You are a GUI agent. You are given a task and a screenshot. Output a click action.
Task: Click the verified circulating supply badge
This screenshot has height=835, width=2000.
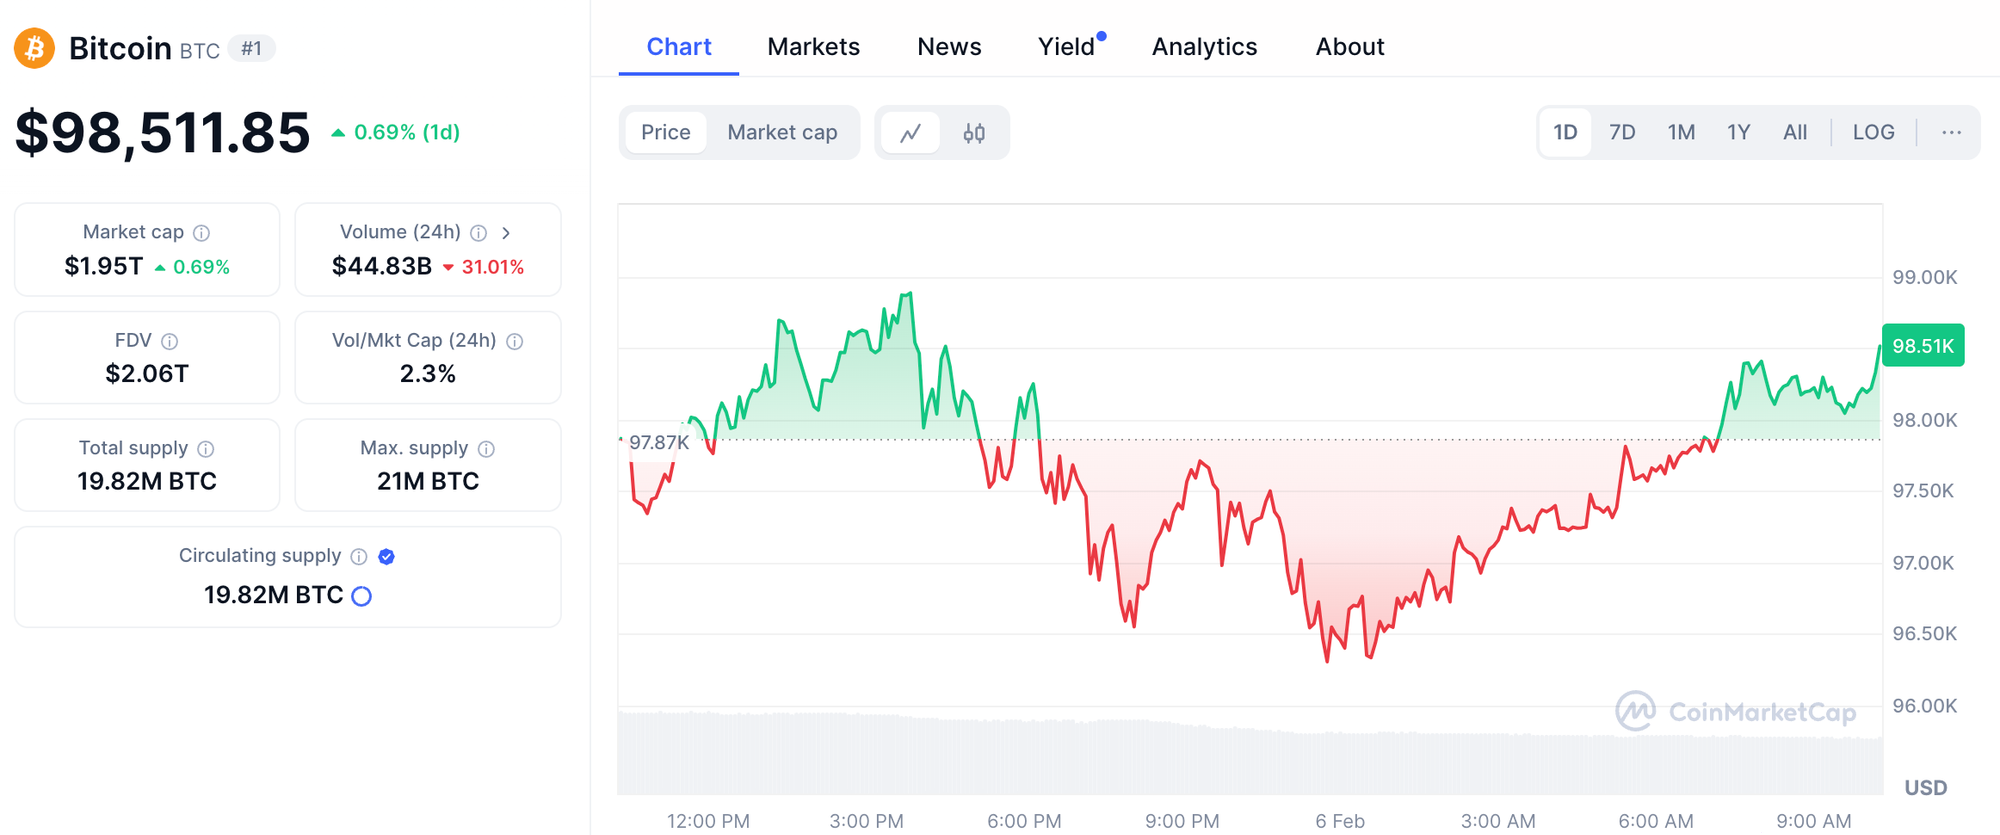[387, 557]
